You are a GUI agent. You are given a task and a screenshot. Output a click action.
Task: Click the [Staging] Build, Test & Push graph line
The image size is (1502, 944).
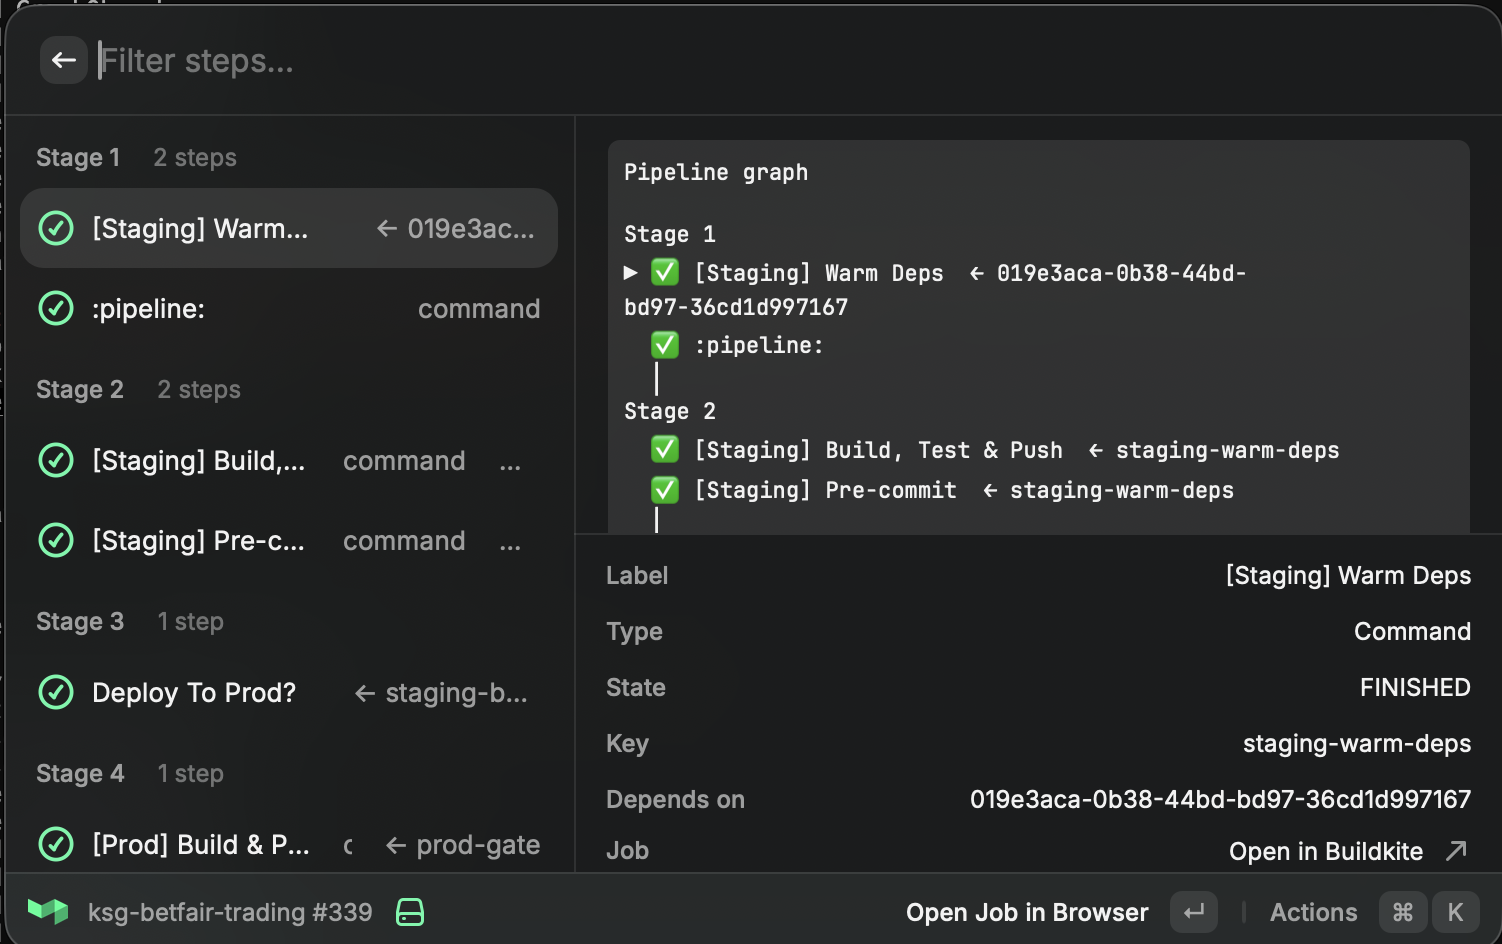pyautogui.click(x=995, y=450)
